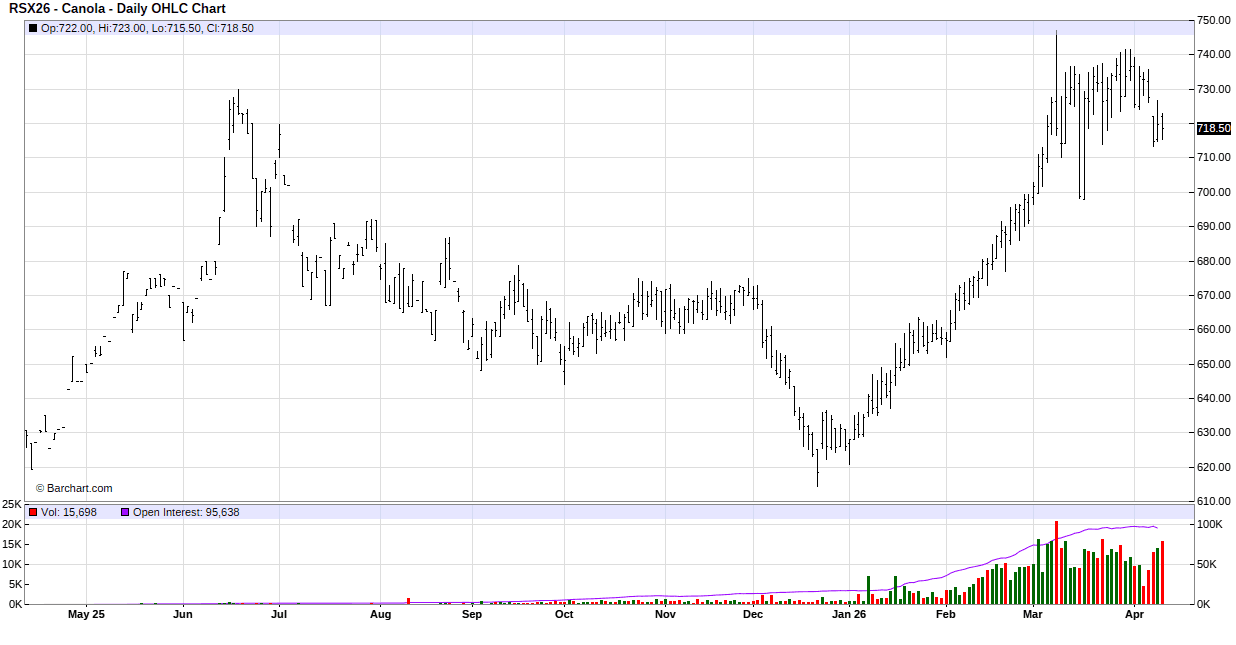The height and width of the screenshot is (645, 1236).
Task: Click the 610.00 price axis label
Action: coord(1213,501)
